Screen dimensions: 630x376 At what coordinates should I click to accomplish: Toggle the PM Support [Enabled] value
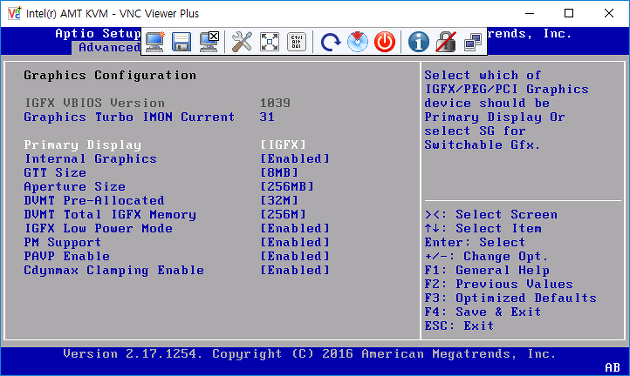[x=295, y=242]
